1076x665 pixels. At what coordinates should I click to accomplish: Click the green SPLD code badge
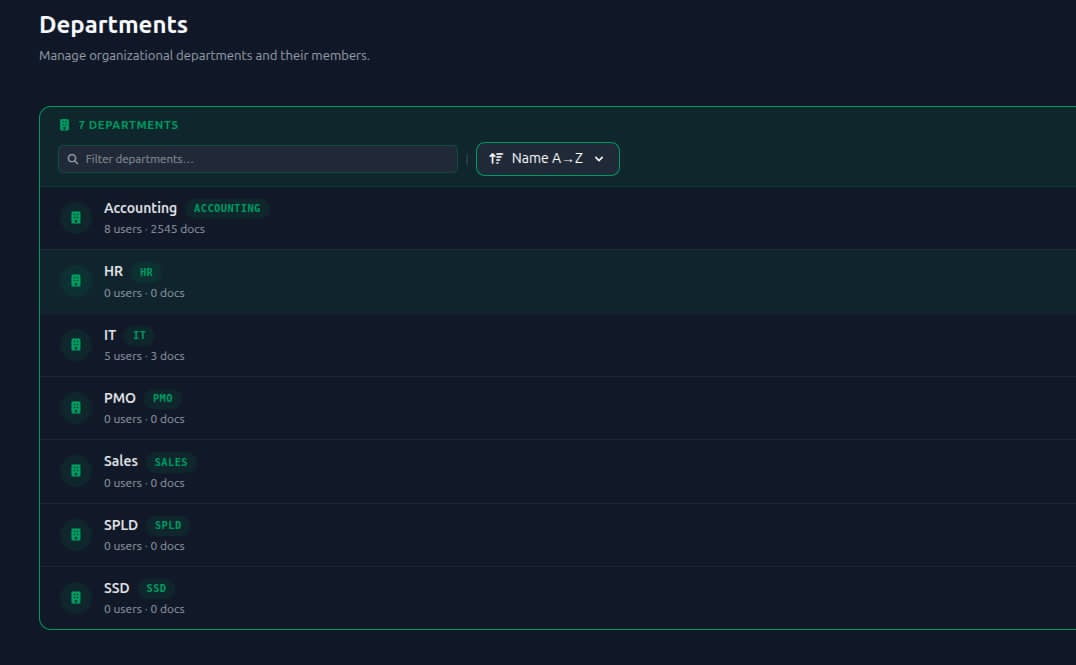168,525
